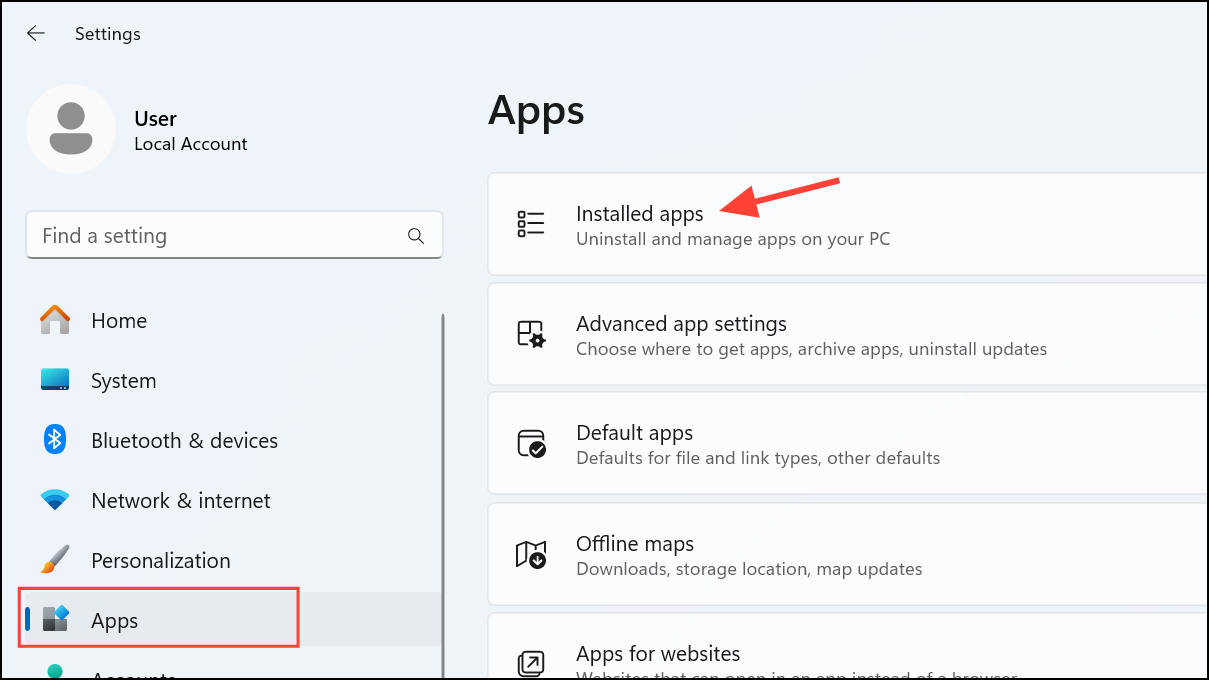This screenshot has height=680, width=1209.
Task: Click the User account name
Action: (156, 118)
